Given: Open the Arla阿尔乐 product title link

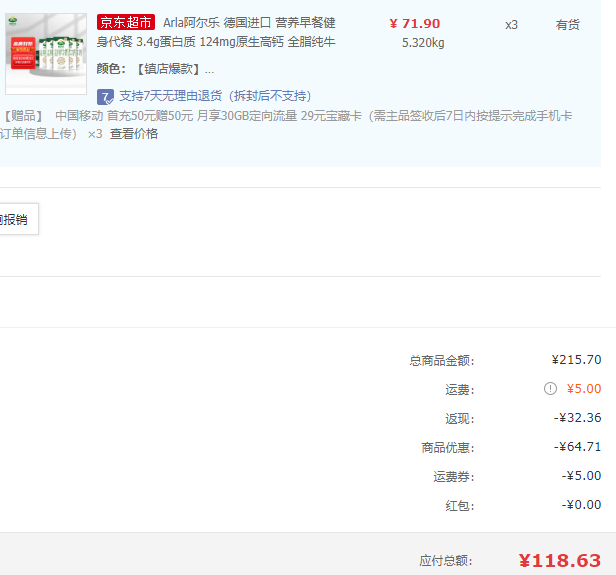Looking at the screenshot, I should [x=216, y=32].
